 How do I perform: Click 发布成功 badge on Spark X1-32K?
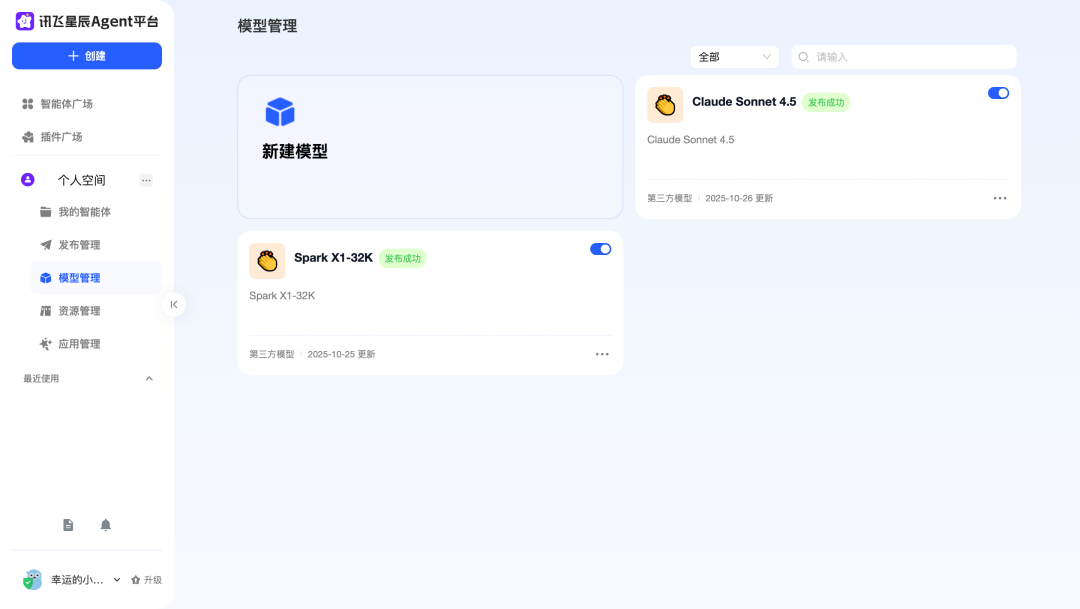click(x=402, y=258)
